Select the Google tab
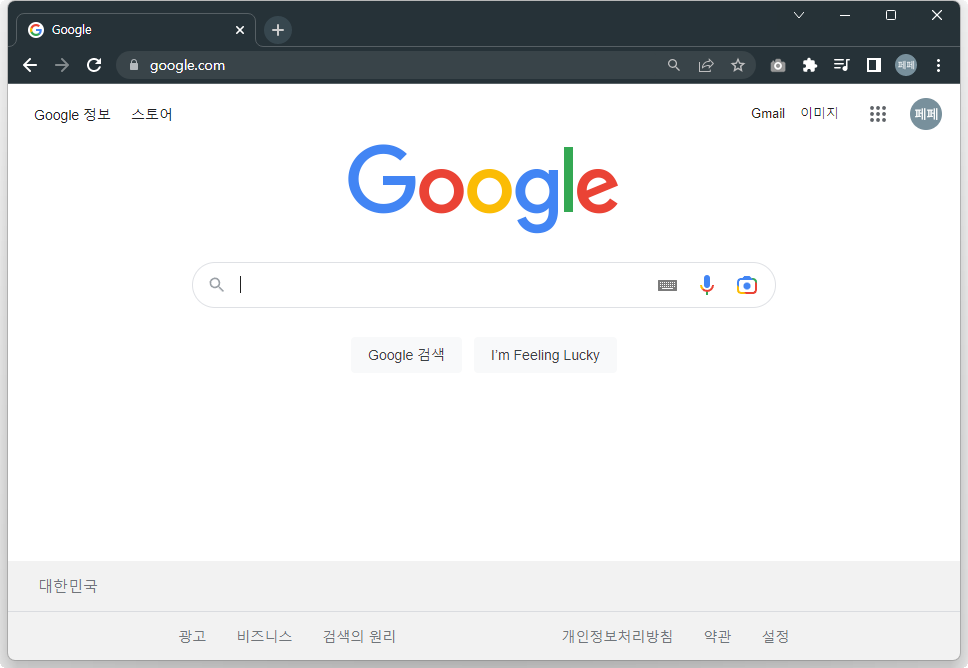The height and width of the screenshot is (668, 968). coord(135,30)
